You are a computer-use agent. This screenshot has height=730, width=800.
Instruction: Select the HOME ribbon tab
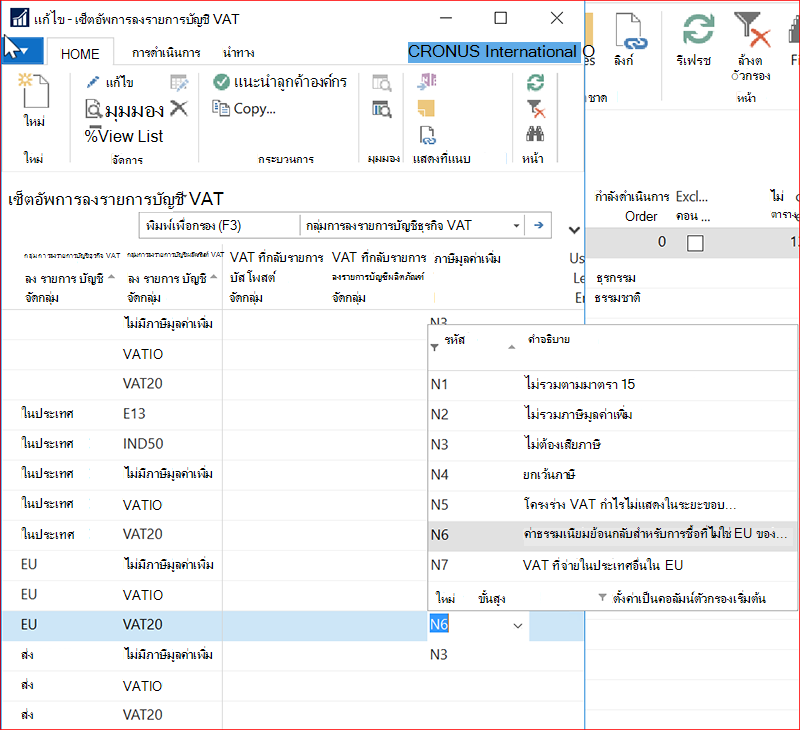[x=80, y=54]
